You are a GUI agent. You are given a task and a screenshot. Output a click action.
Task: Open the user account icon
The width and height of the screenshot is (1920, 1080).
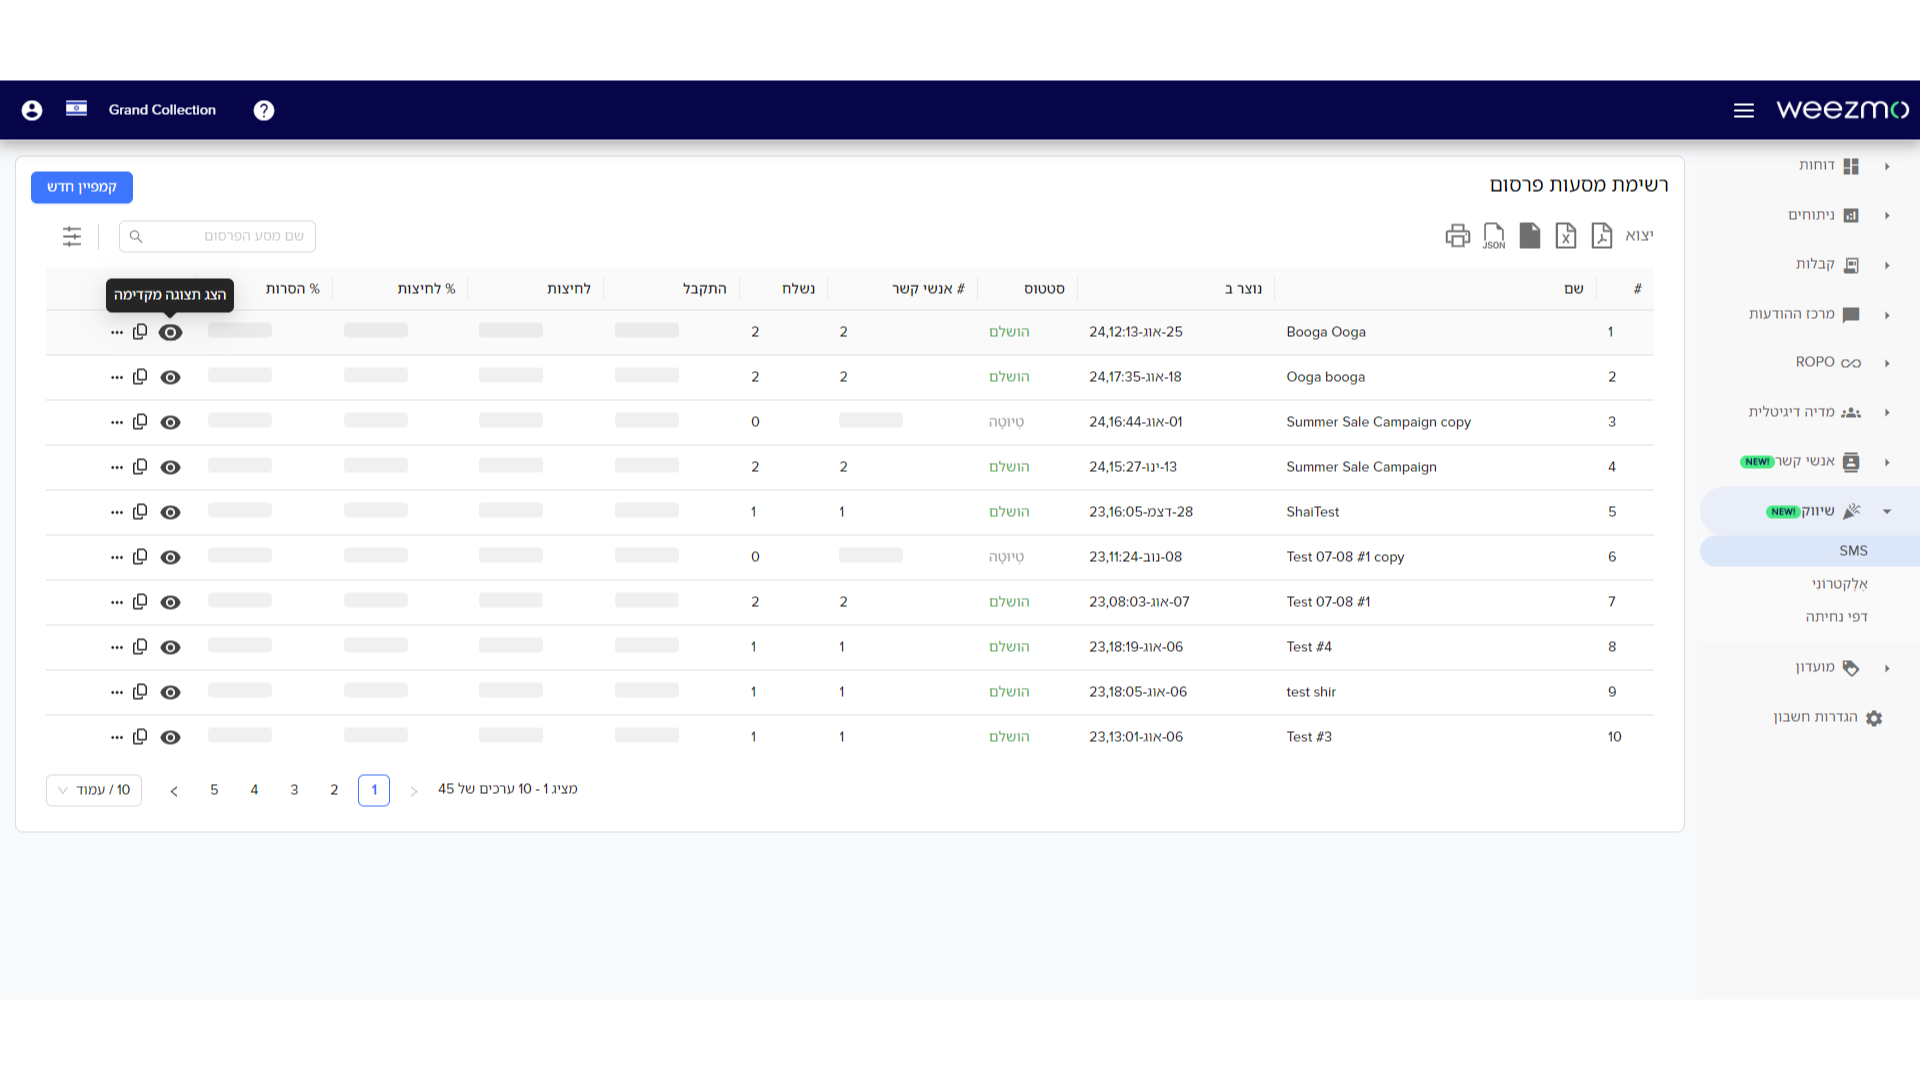32,110
